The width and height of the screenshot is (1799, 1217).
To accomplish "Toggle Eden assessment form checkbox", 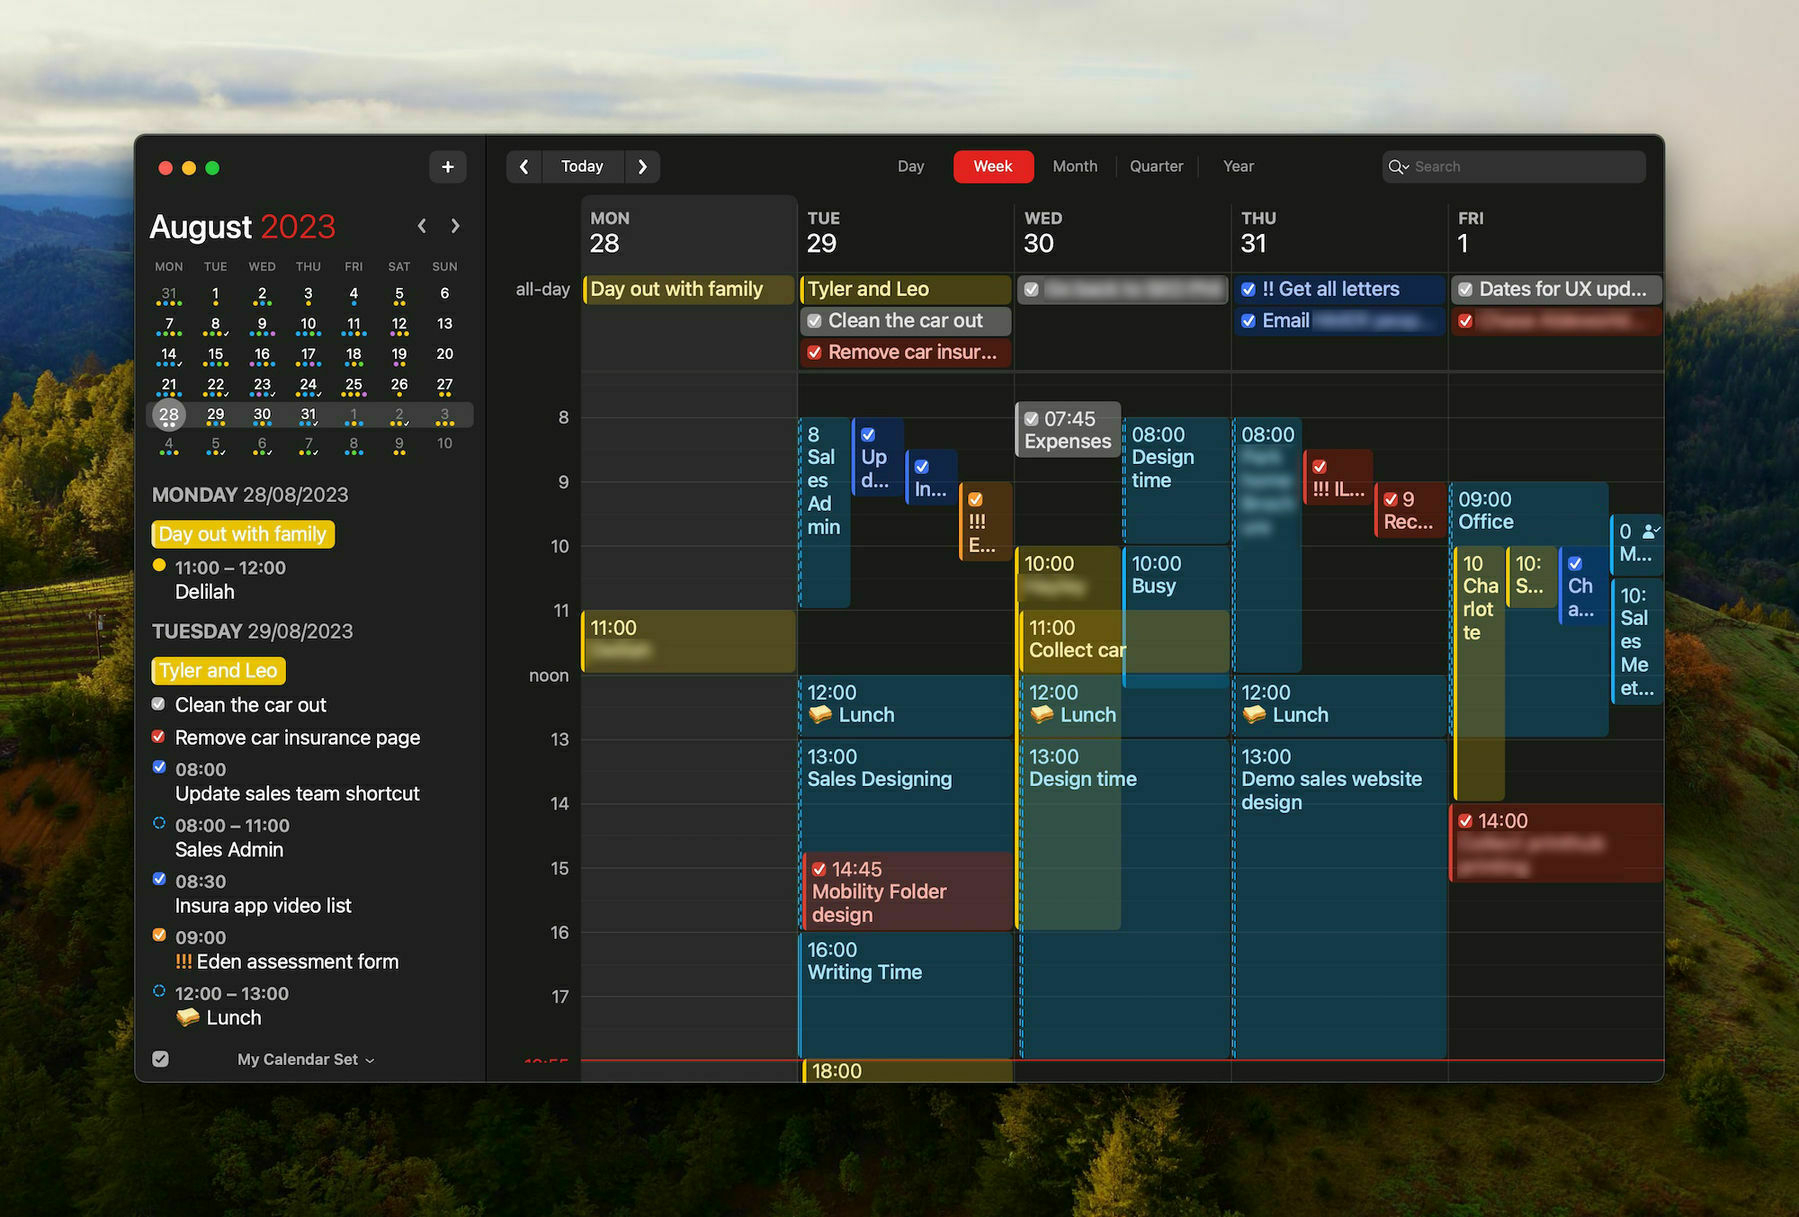I will (159, 936).
